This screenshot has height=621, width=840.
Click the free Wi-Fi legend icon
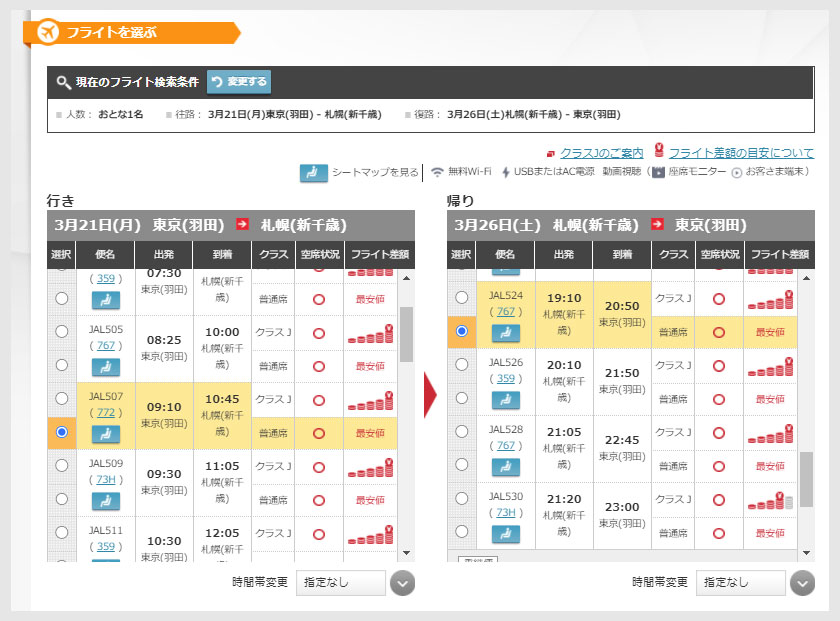[437, 172]
